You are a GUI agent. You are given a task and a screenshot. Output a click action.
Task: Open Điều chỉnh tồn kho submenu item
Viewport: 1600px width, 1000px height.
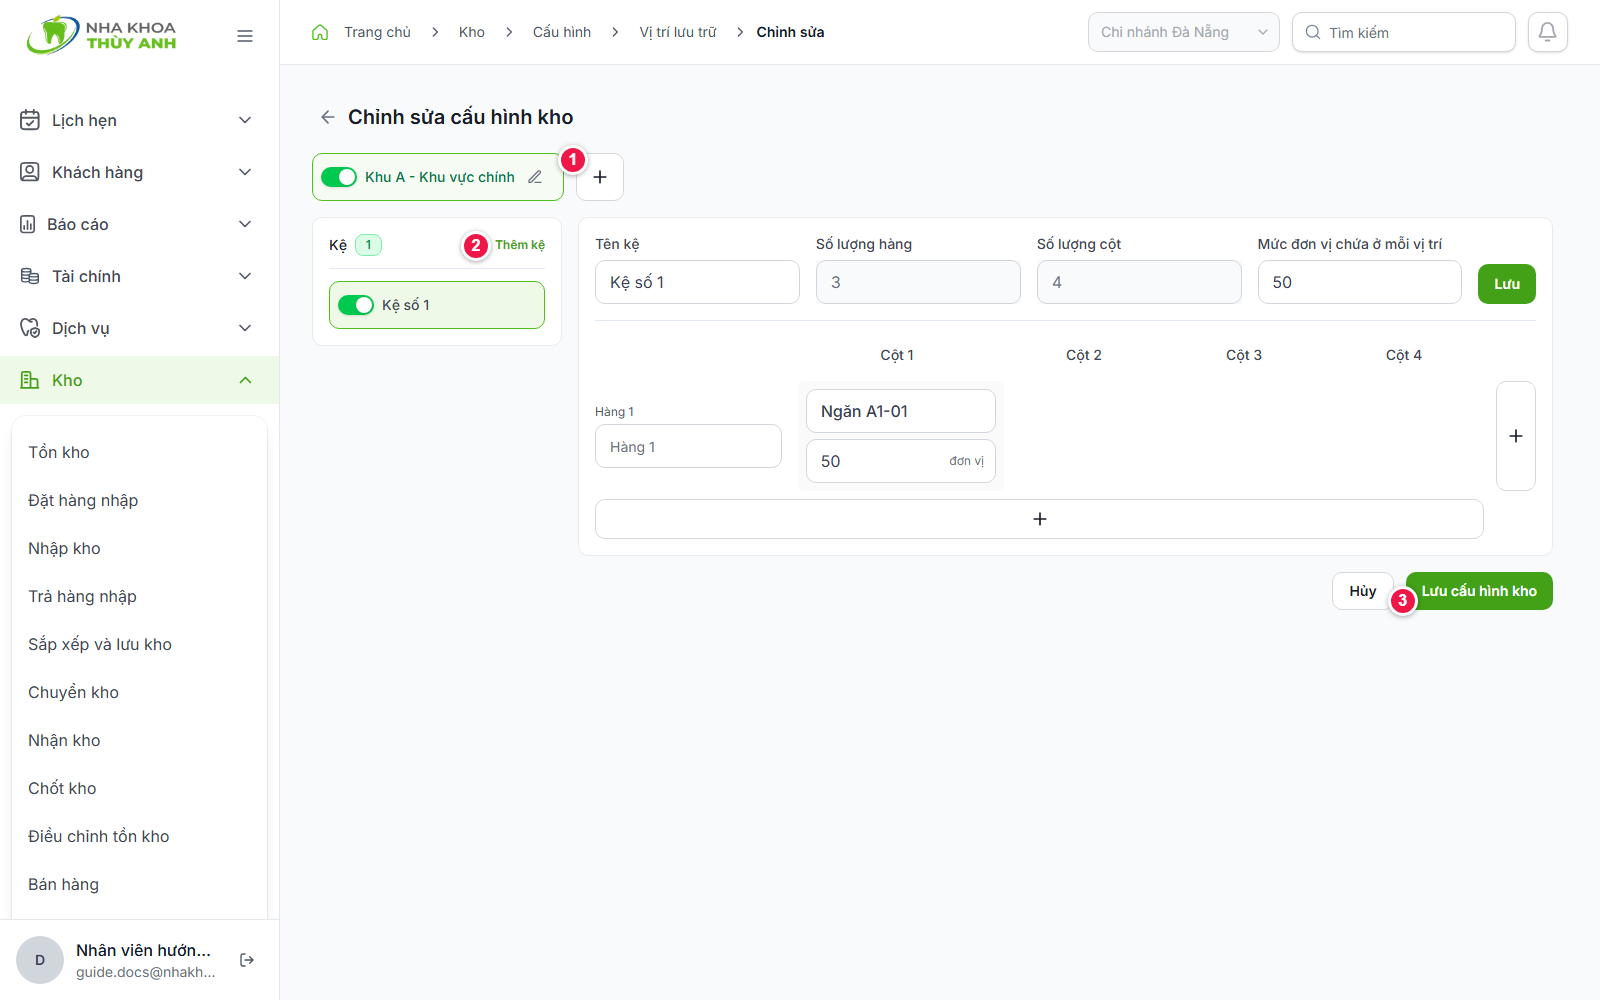(x=99, y=836)
